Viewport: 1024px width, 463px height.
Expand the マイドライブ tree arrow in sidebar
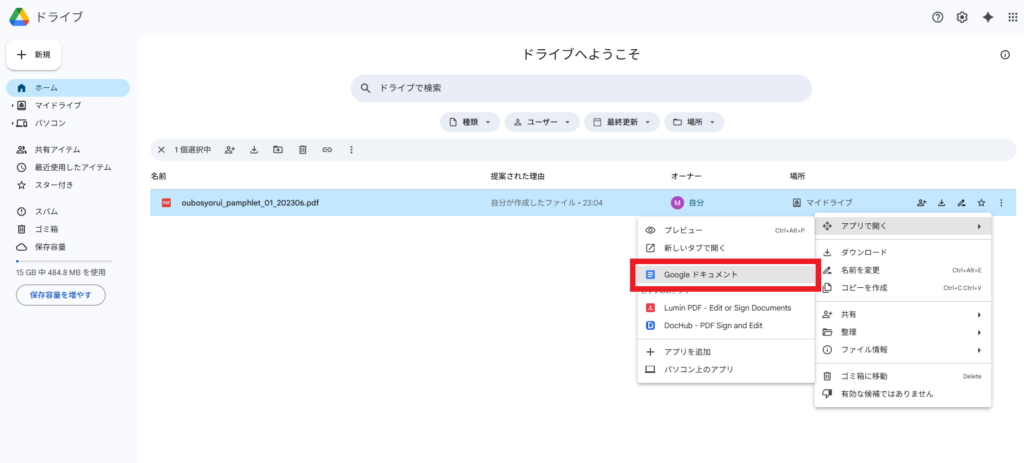pyautogui.click(x=12, y=105)
